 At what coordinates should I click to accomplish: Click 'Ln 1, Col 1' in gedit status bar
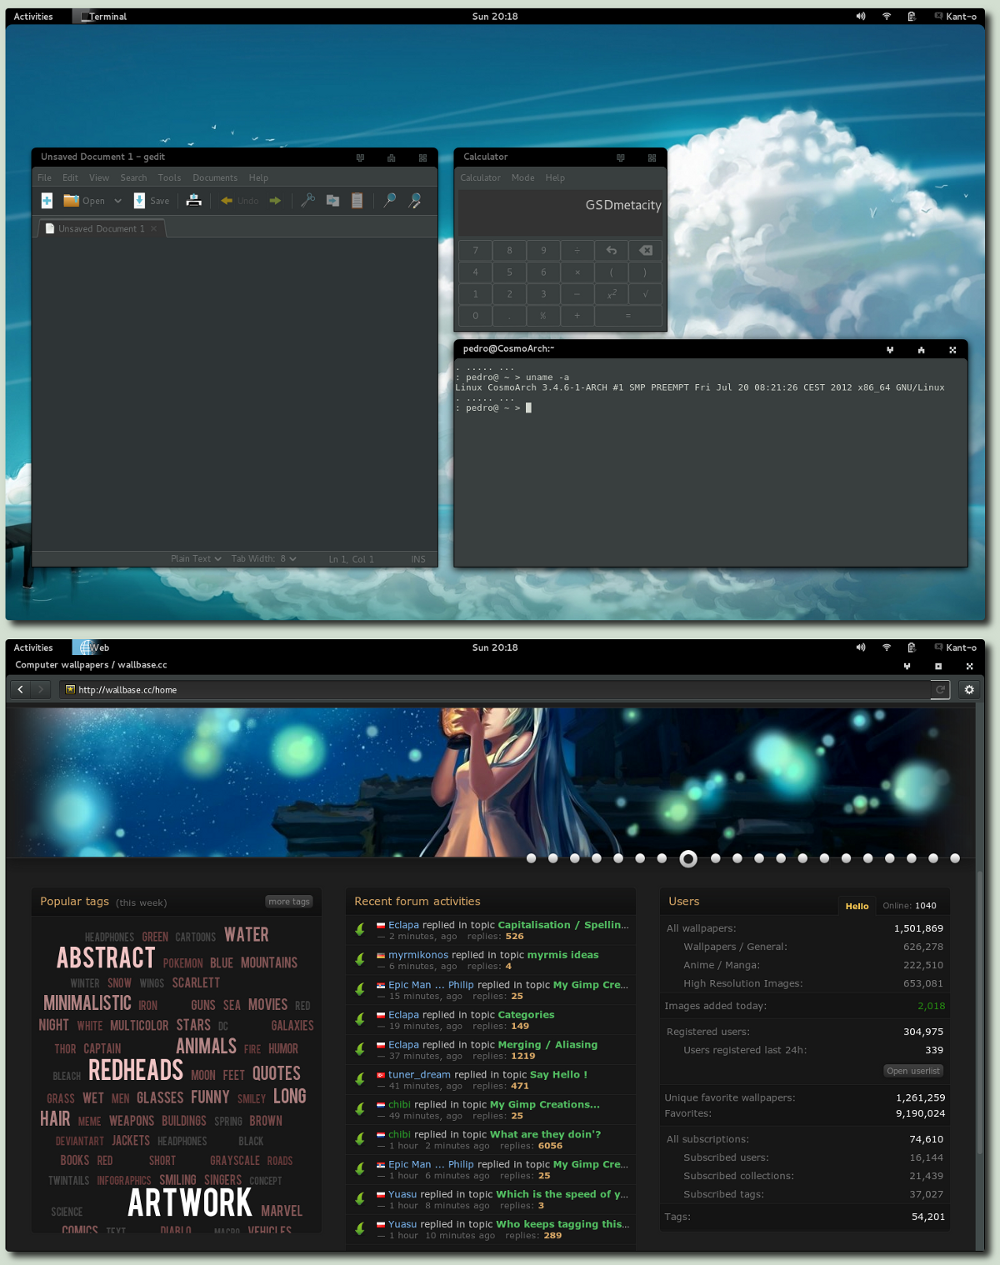[x=351, y=559]
